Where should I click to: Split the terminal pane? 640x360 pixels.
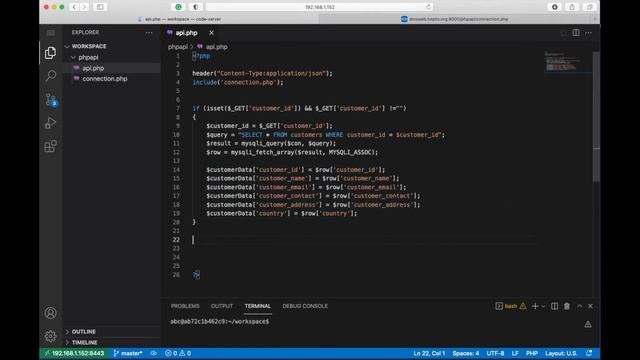click(x=554, y=306)
